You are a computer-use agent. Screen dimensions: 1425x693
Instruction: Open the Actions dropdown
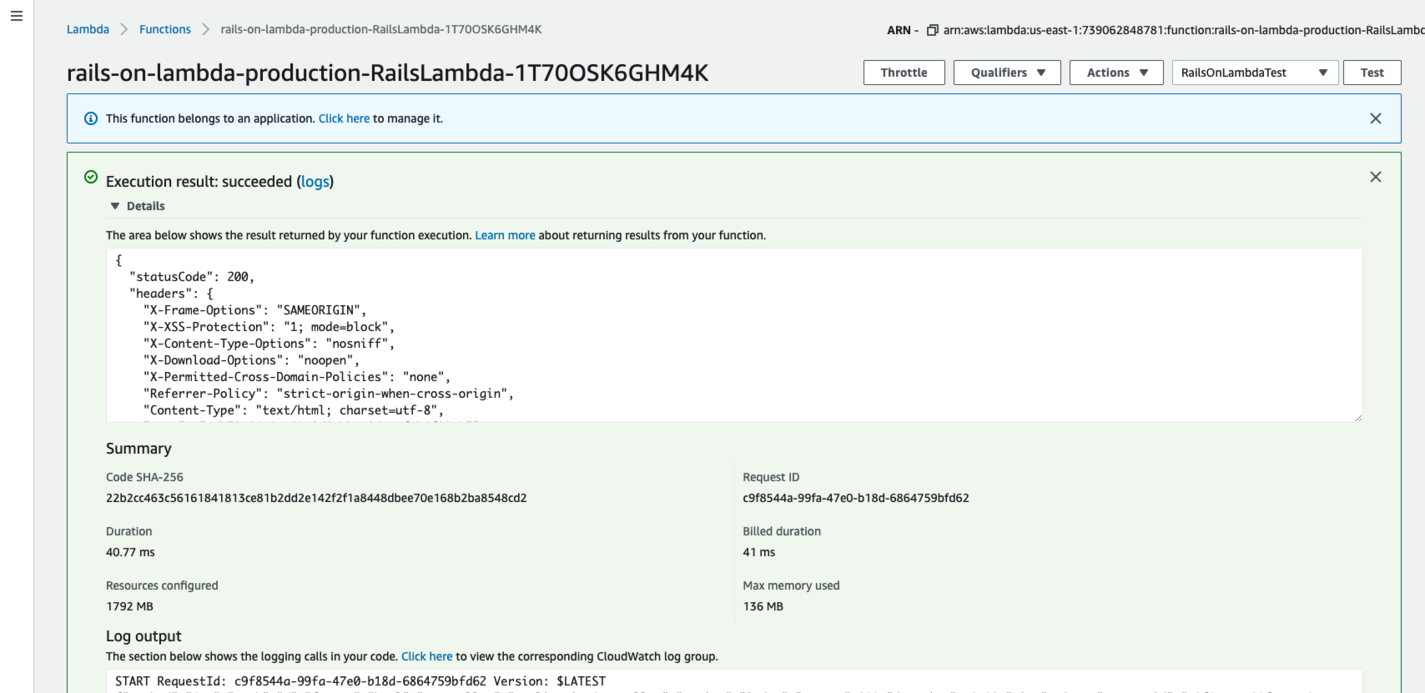1116,72
